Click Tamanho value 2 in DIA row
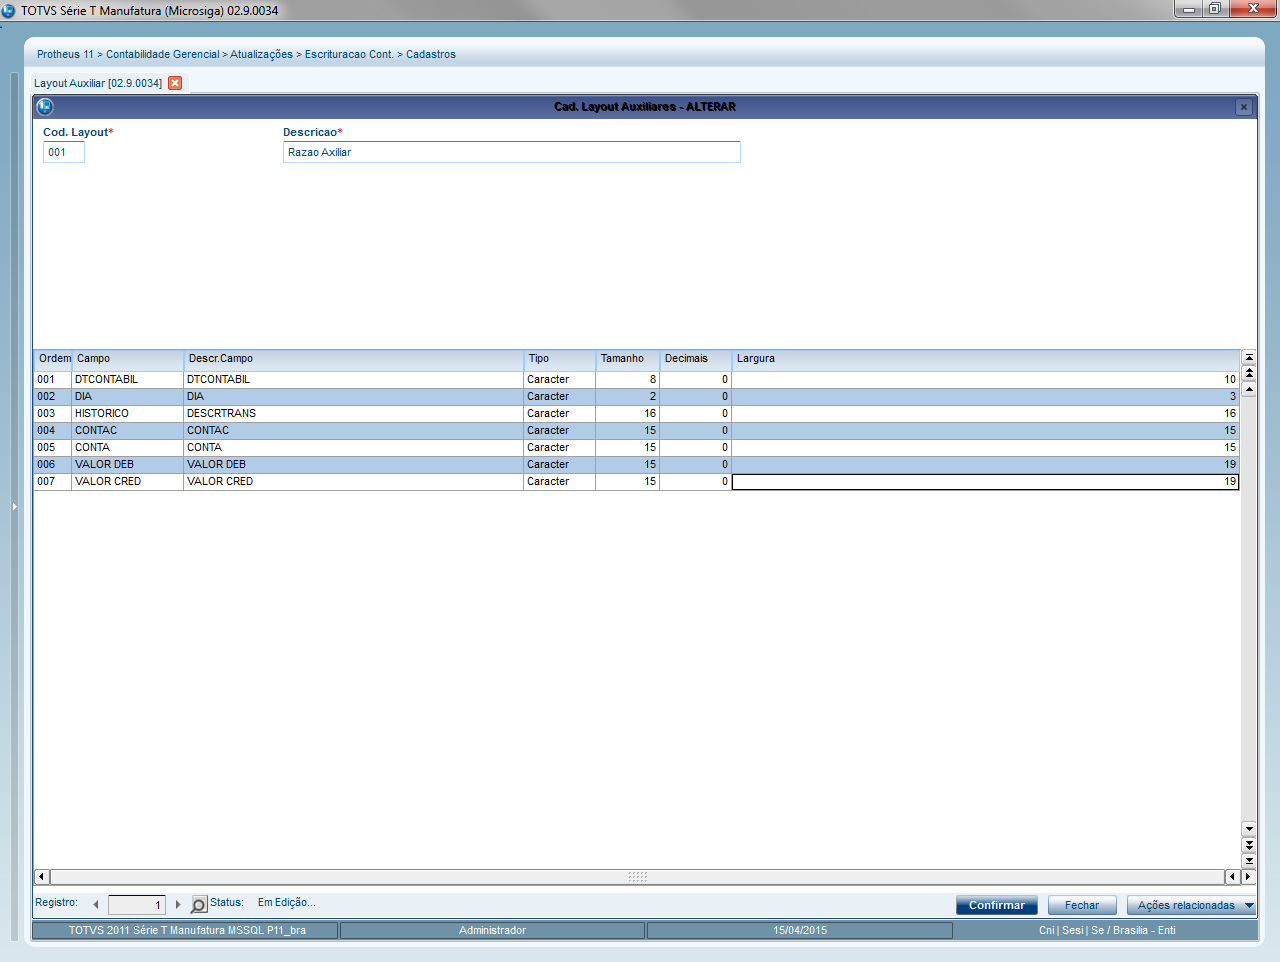Screen dimensions: 1280x962 coord(628,397)
